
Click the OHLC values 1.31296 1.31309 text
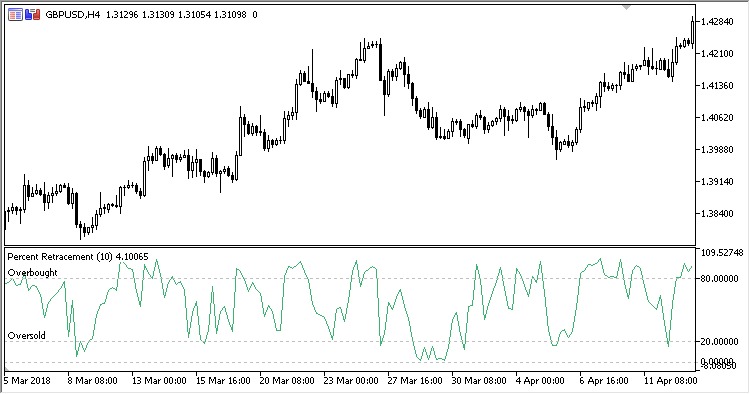[x=140, y=15]
